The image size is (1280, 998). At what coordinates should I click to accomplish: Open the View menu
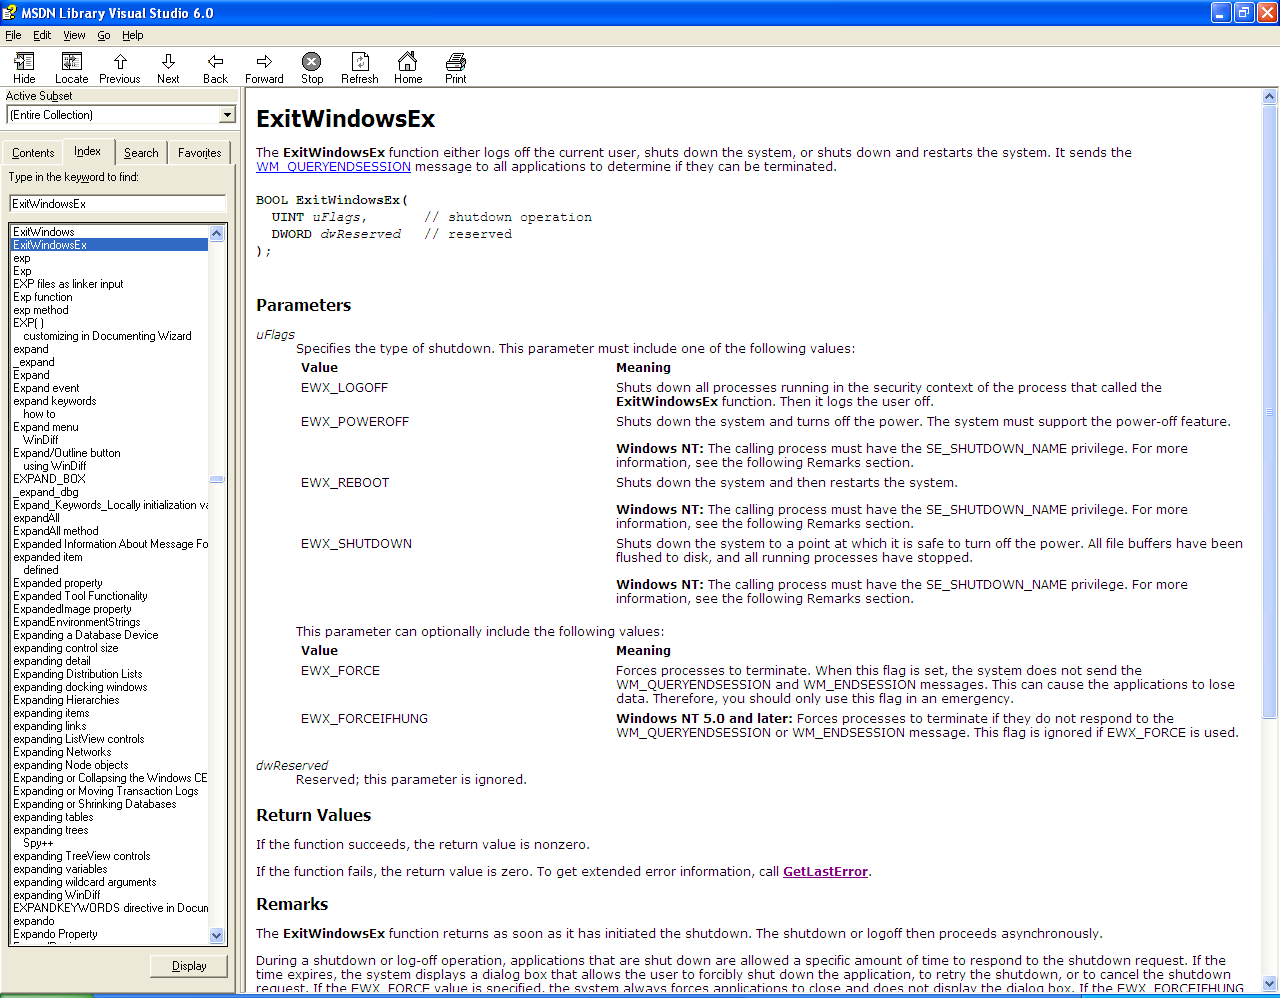(74, 35)
